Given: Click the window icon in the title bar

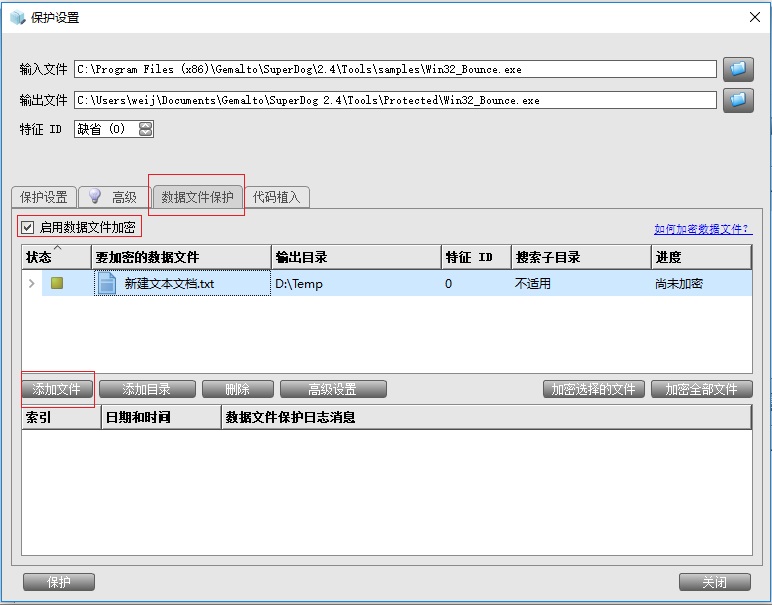Looking at the screenshot, I should pyautogui.click(x=17, y=17).
